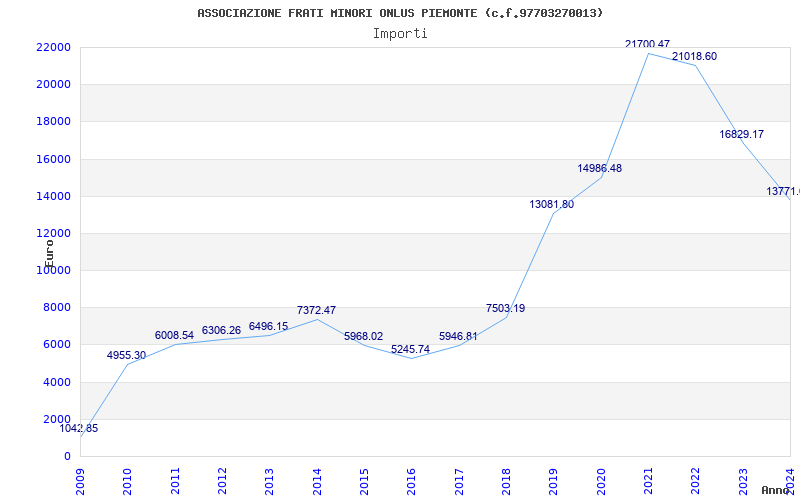This screenshot has width=800, height=500.
Task: Click x-axis year 2009
Action: tap(80, 482)
